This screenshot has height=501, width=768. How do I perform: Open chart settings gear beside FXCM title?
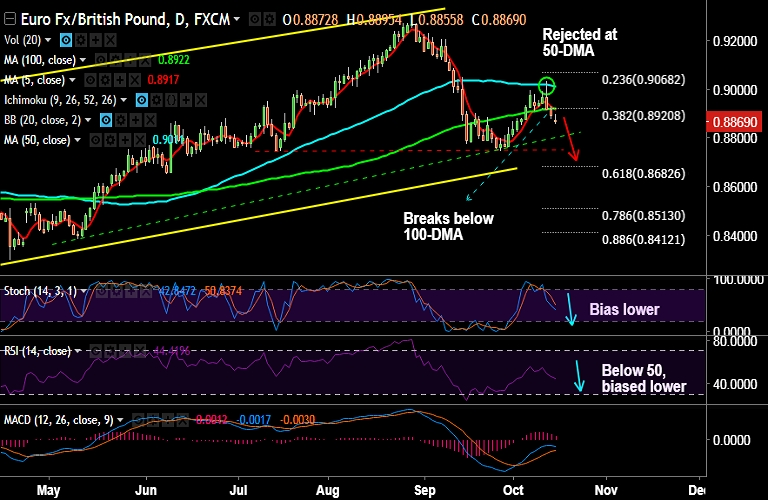pos(270,20)
